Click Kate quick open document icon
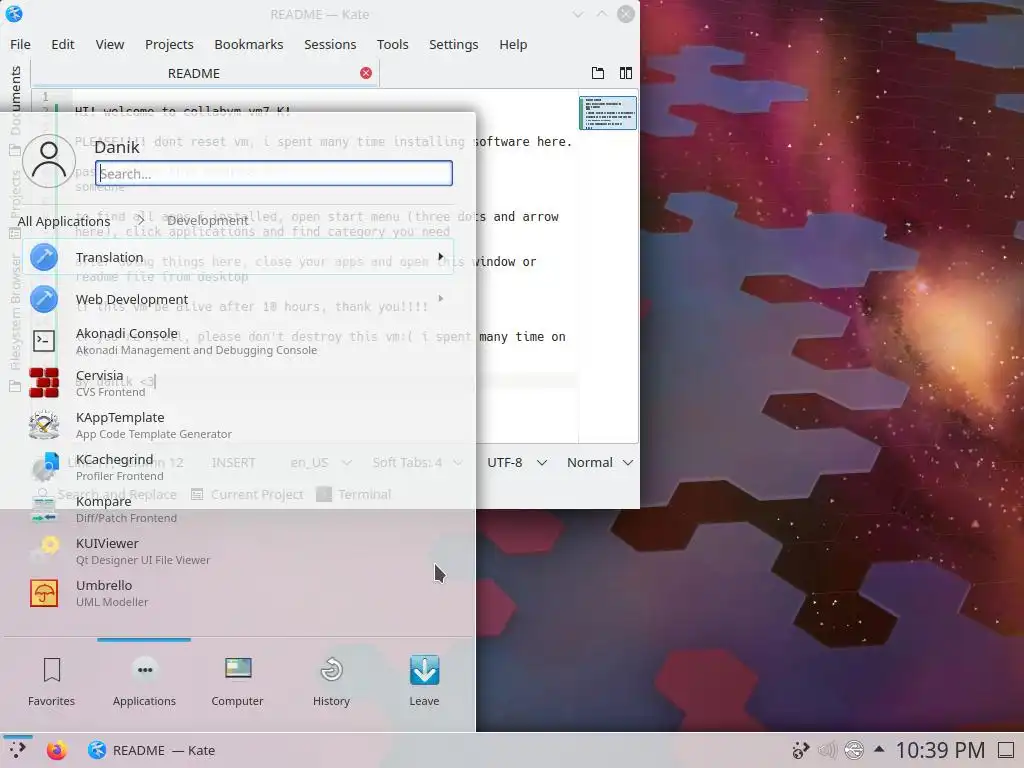 tap(598, 73)
